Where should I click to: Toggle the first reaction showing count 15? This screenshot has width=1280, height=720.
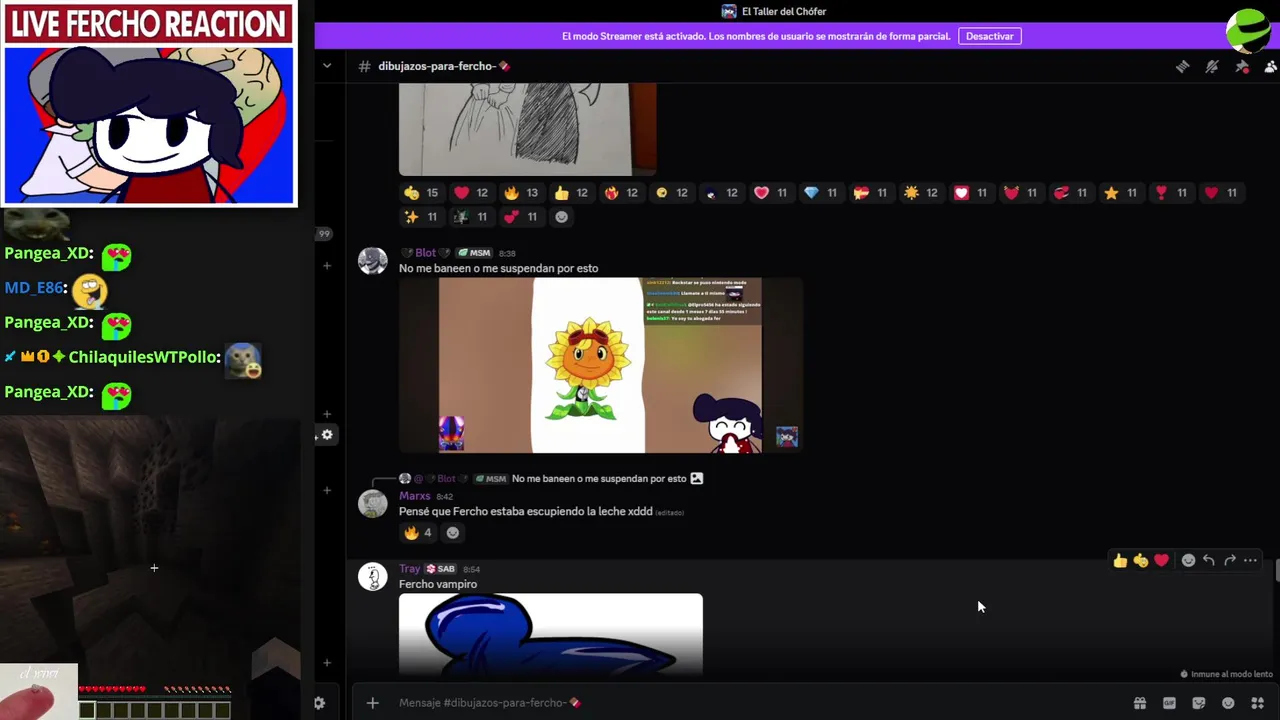[420, 193]
